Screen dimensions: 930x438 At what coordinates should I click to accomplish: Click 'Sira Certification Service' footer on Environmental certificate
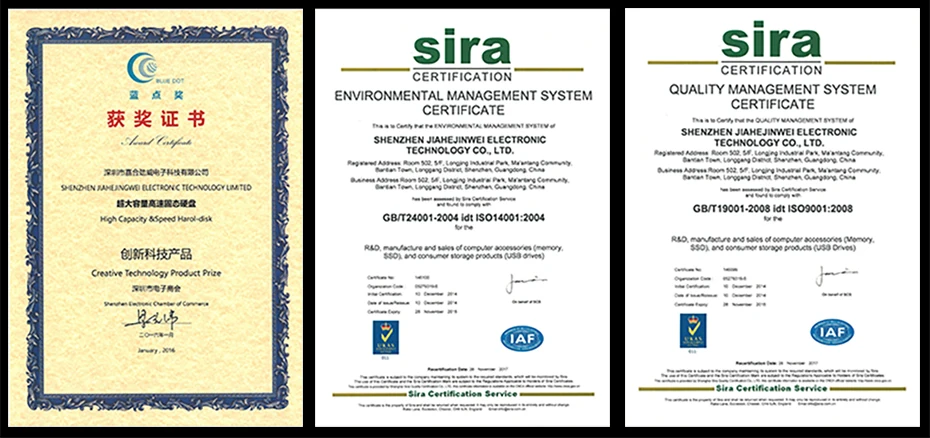point(463,394)
